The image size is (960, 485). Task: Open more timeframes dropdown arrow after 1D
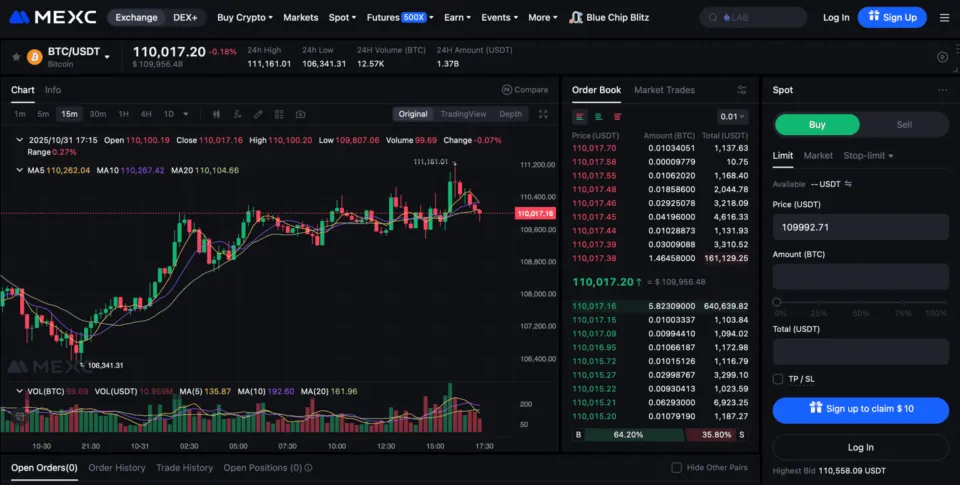[186, 115]
